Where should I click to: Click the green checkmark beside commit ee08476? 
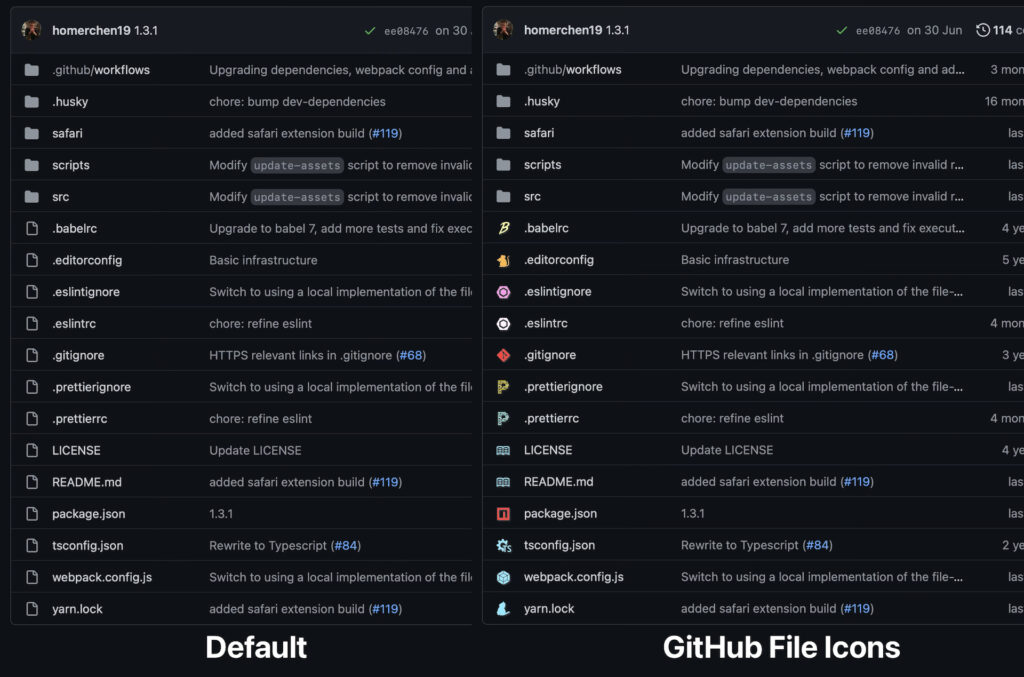point(841,29)
